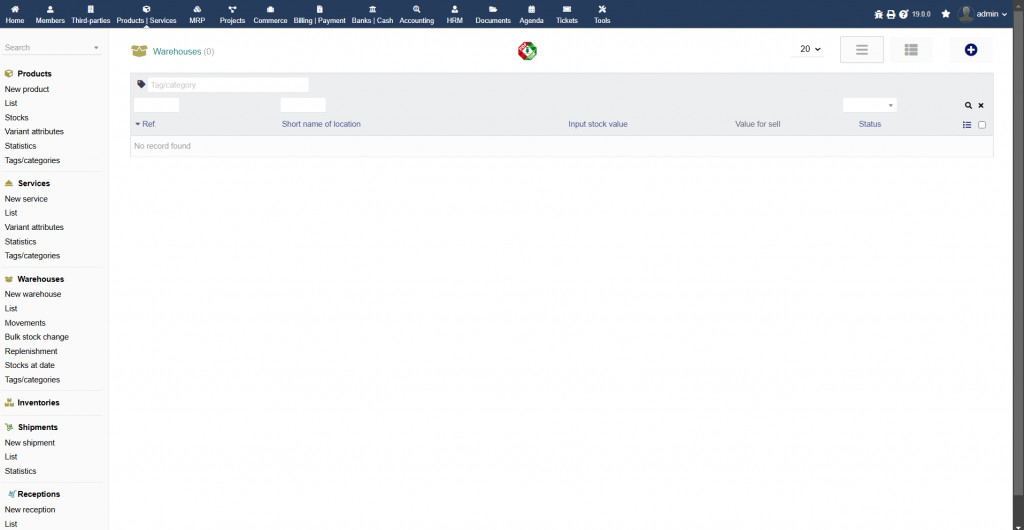Expand the sidebar Search dropdown arrow
The image size is (1024, 530).
point(96,48)
